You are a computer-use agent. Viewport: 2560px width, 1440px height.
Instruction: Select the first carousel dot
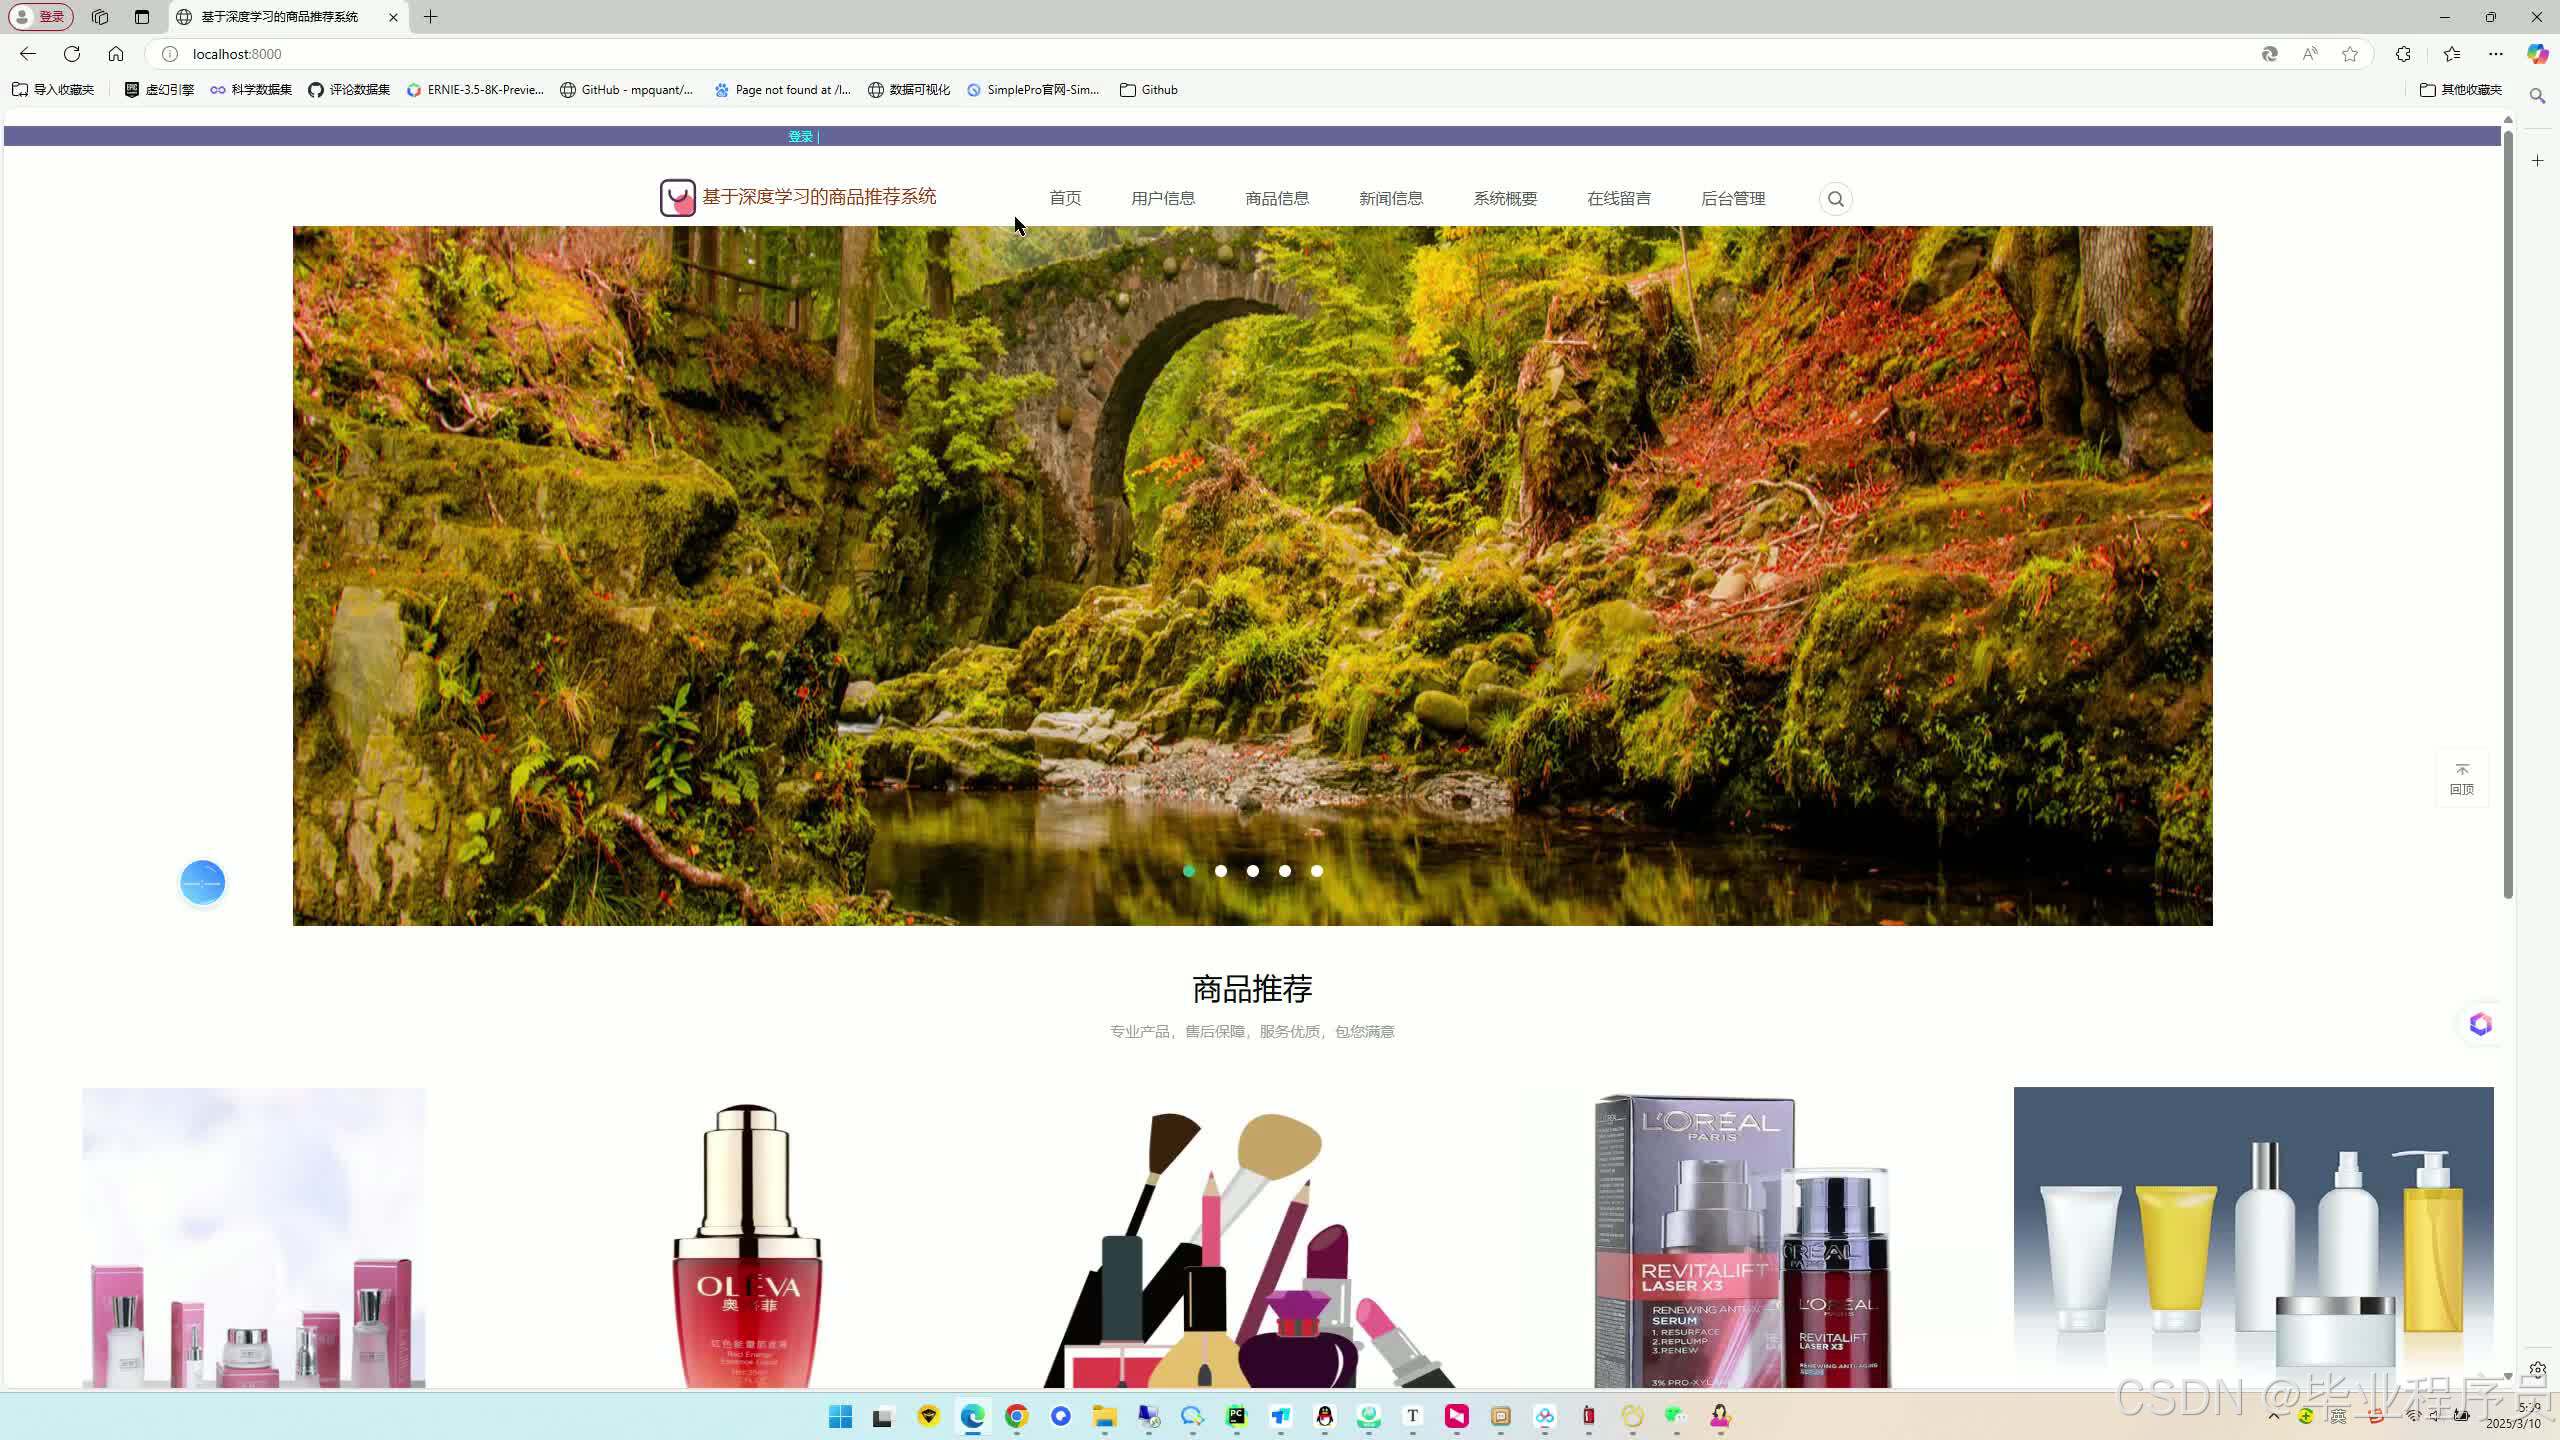tap(1189, 871)
